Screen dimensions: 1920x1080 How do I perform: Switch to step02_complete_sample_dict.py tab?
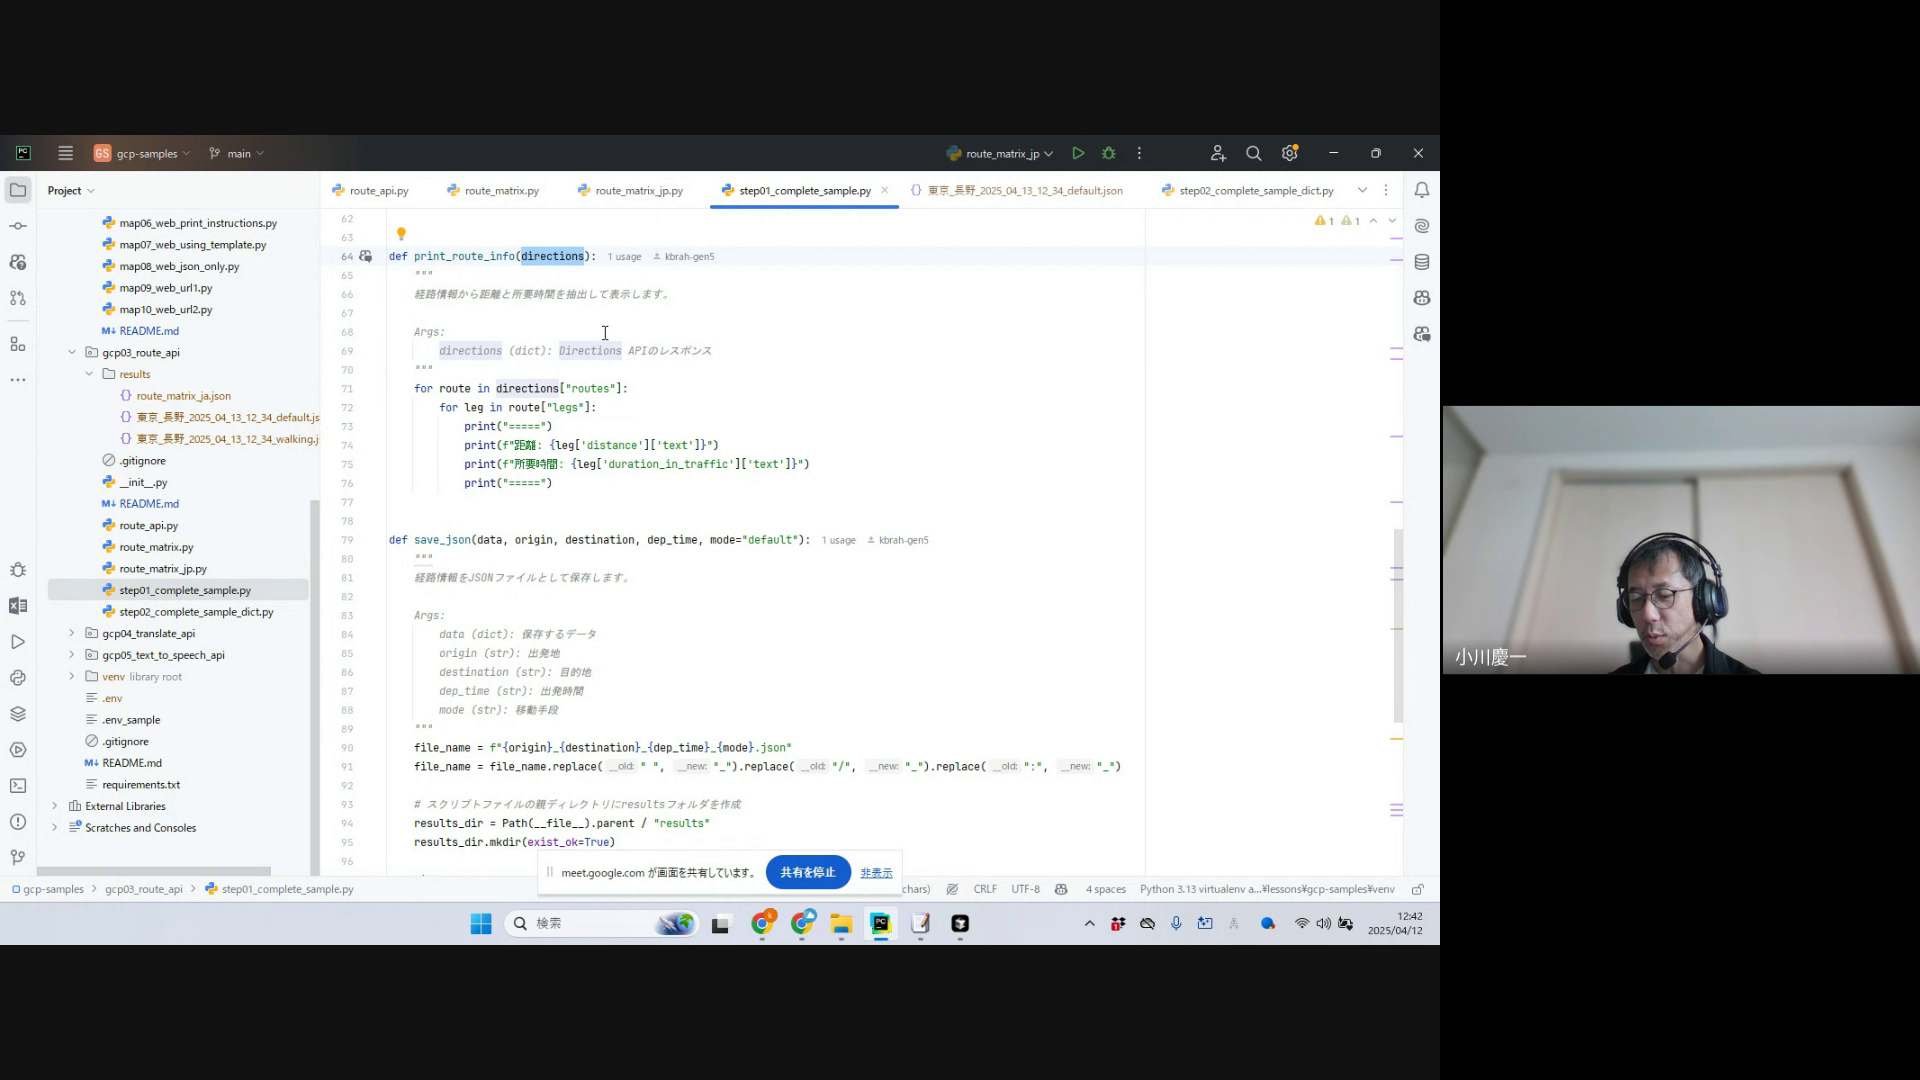(x=1255, y=190)
